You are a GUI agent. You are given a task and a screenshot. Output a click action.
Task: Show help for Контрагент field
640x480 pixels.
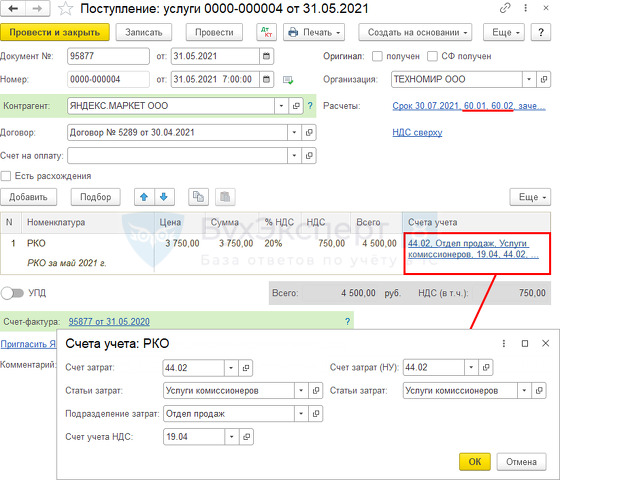click(x=310, y=106)
